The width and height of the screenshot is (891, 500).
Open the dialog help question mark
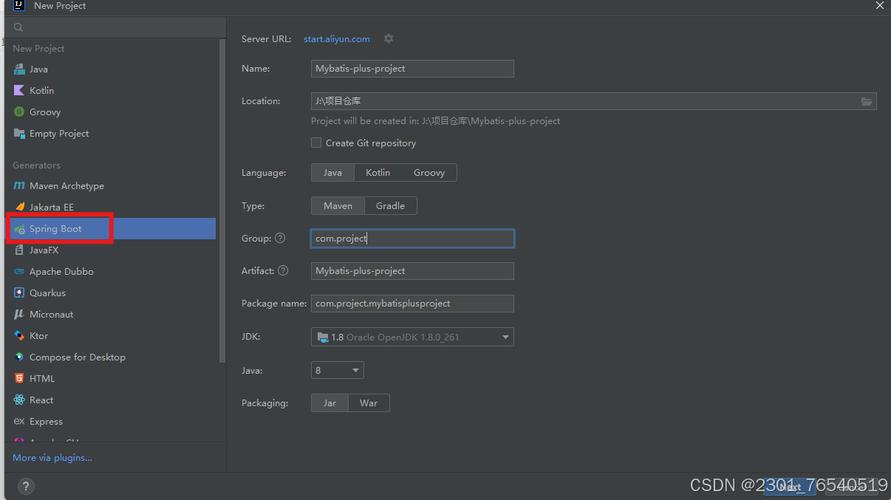pyautogui.click(x=26, y=486)
